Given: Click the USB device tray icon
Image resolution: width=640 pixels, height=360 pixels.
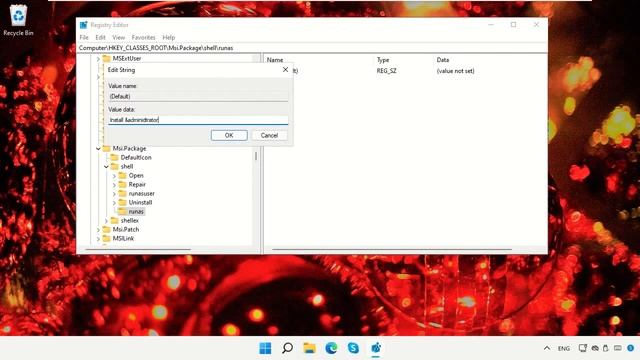Looking at the screenshot, I should (x=606, y=348).
